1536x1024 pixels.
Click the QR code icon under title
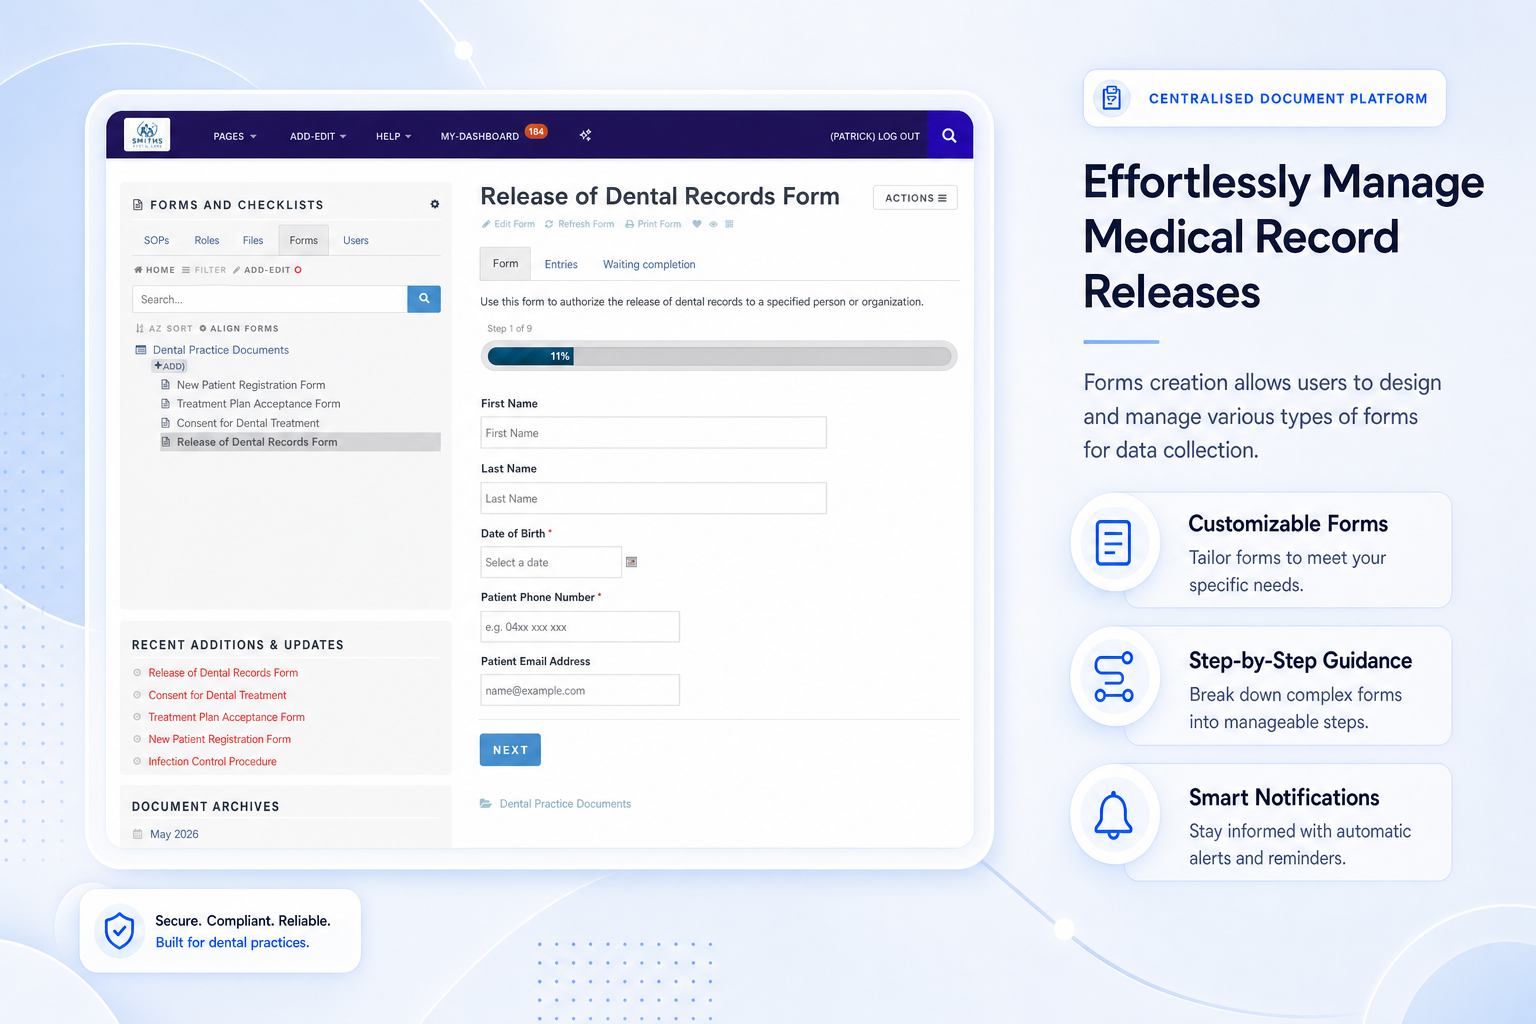click(x=729, y=224)
